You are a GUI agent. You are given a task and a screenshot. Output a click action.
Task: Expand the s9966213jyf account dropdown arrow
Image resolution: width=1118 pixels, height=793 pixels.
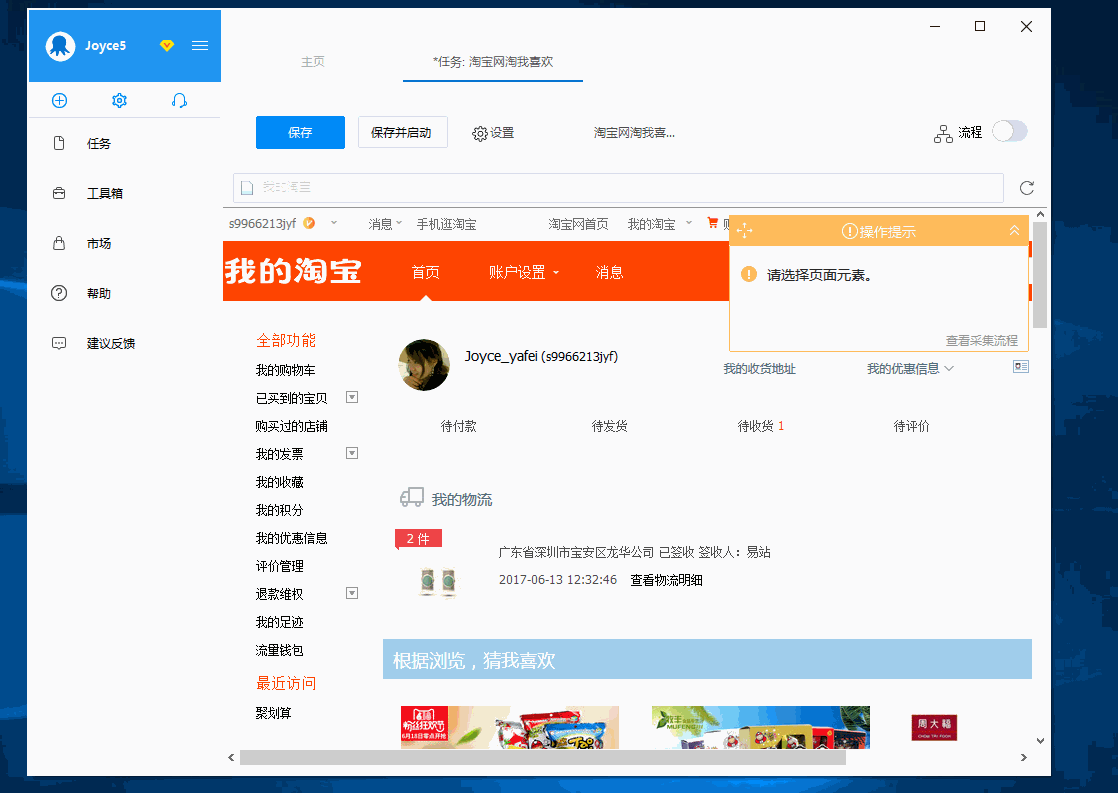334,223
